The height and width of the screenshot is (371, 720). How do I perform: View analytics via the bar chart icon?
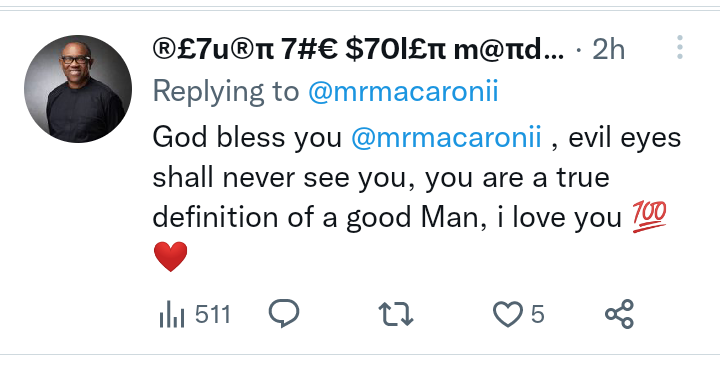tap(172, 315)
